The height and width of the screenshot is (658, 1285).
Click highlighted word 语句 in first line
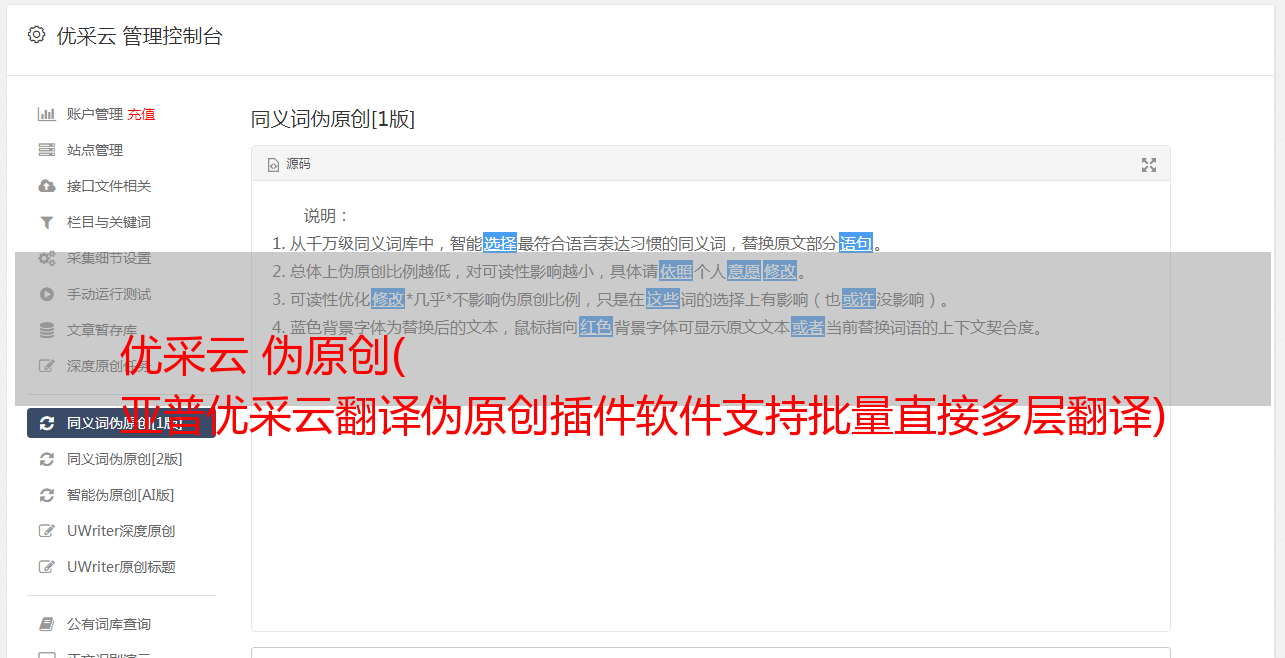pos(855,243)
